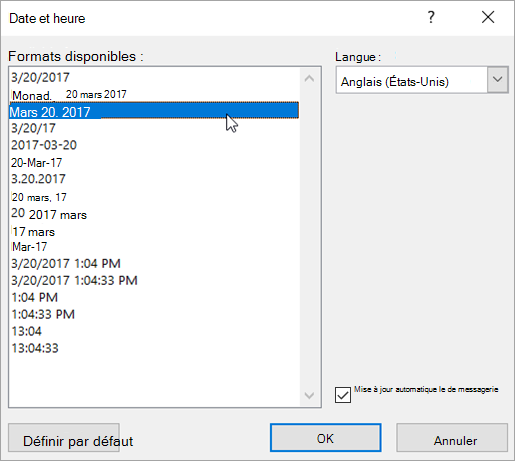Toggle the Mise à jour automatique checkbox
Screen dimensions: 515x461
click(343, 395)
